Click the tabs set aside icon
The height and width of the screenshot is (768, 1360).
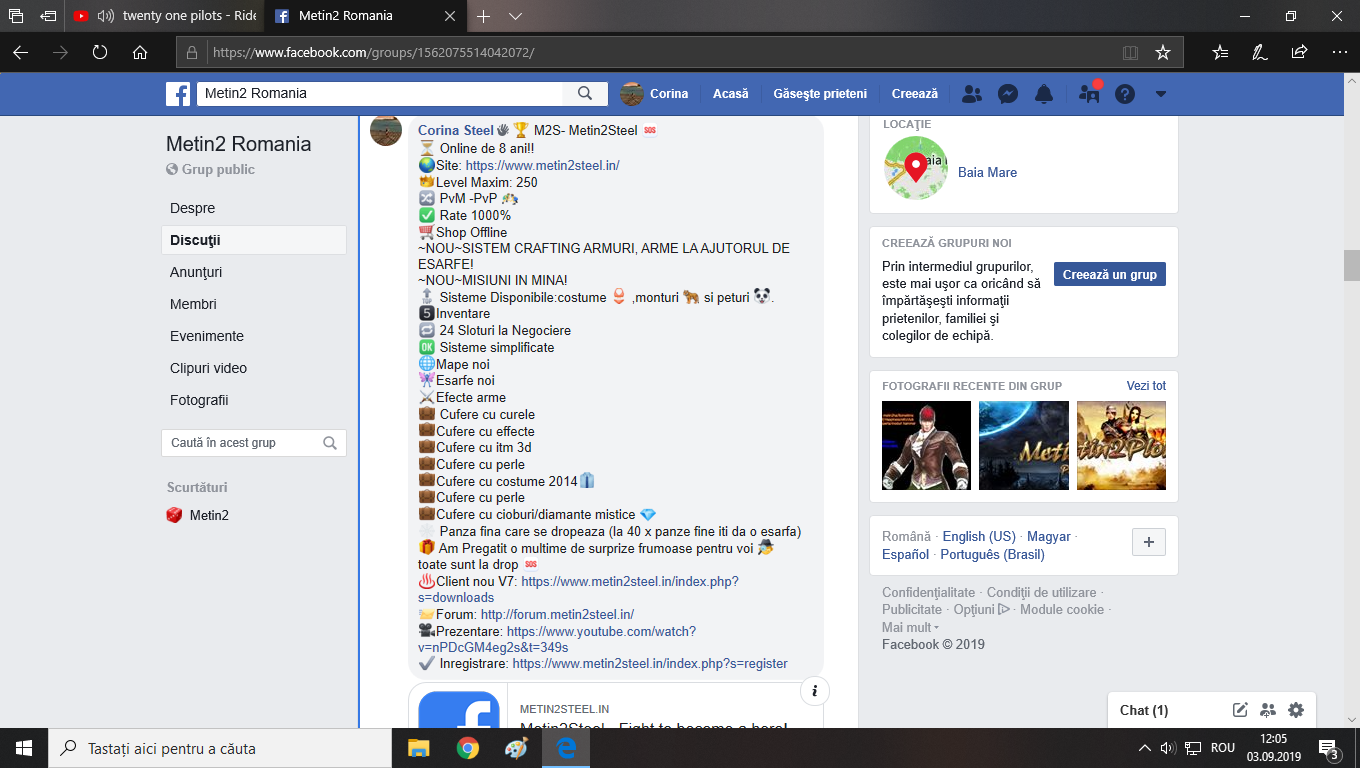(x=16, y=16)
